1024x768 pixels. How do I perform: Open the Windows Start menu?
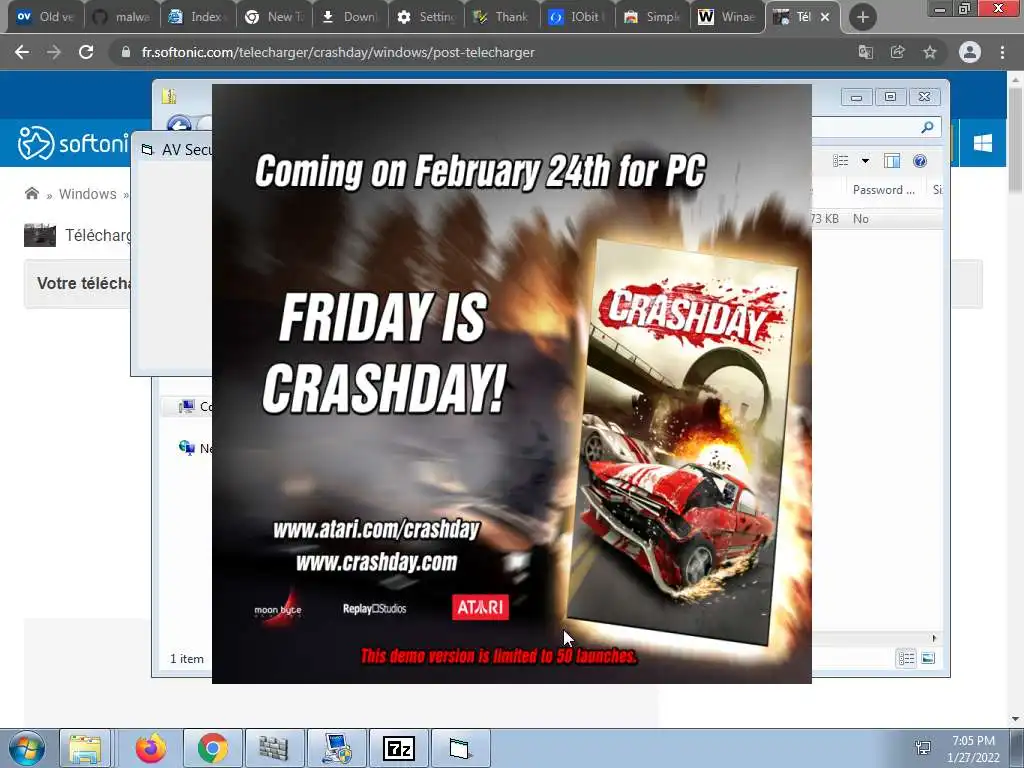(x=27, y=748)
